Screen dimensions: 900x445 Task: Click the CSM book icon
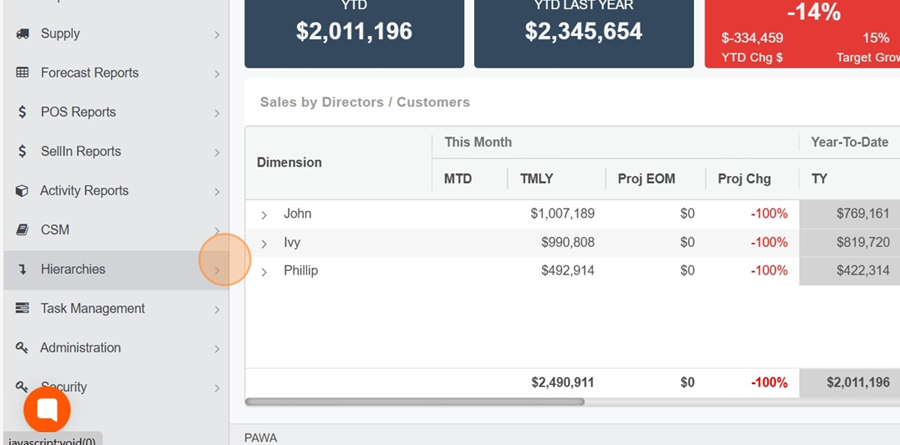(x=22, y=230)
